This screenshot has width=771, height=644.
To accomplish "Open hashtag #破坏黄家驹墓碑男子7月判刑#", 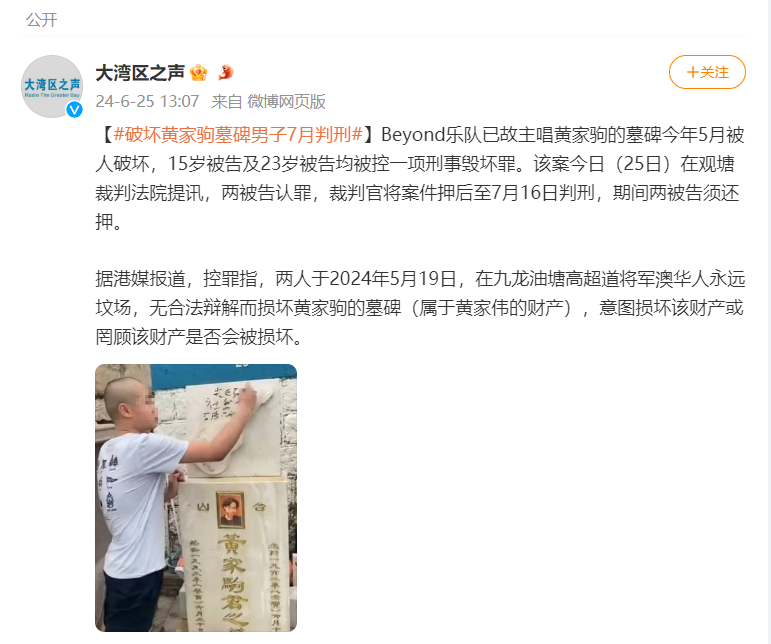I will tap(238, 134).
